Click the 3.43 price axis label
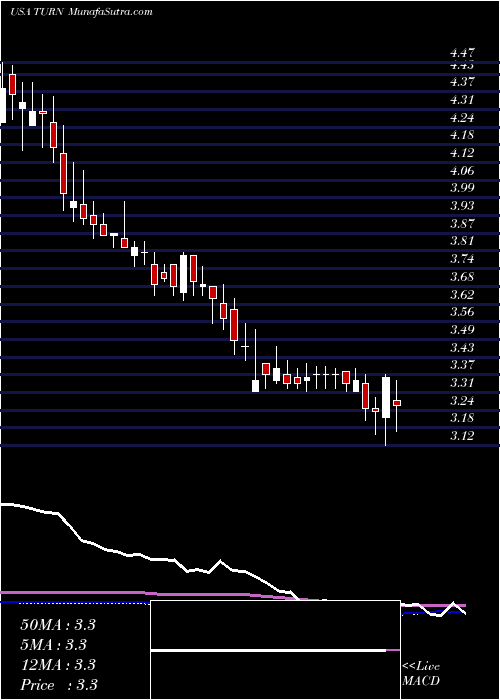Image resolution: width=500 pixels, height=700 pixels. click(462, 347)
